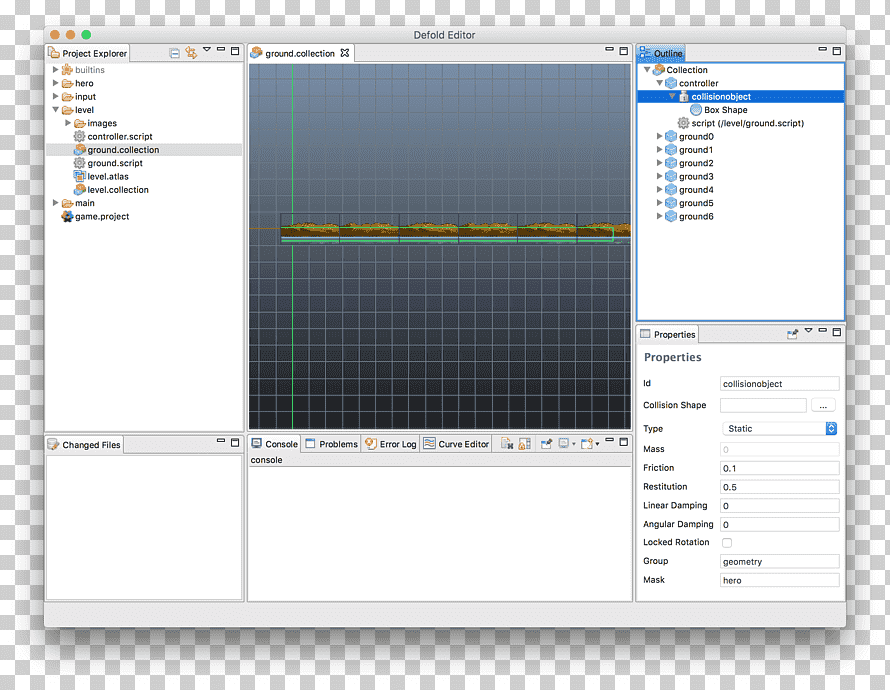Open the Curve Editor tab

coord(456,444)
